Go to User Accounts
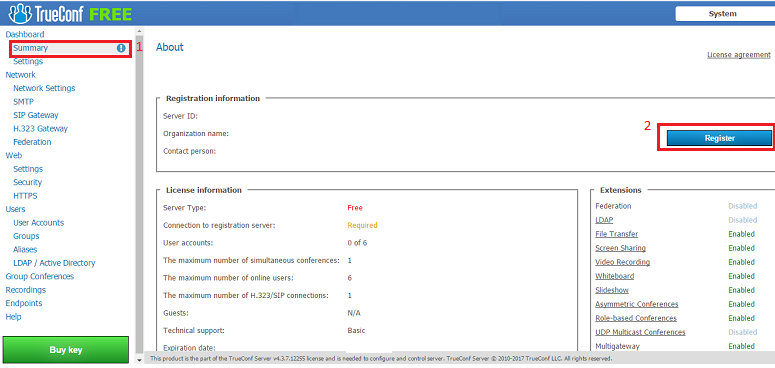 coord(39,223)
